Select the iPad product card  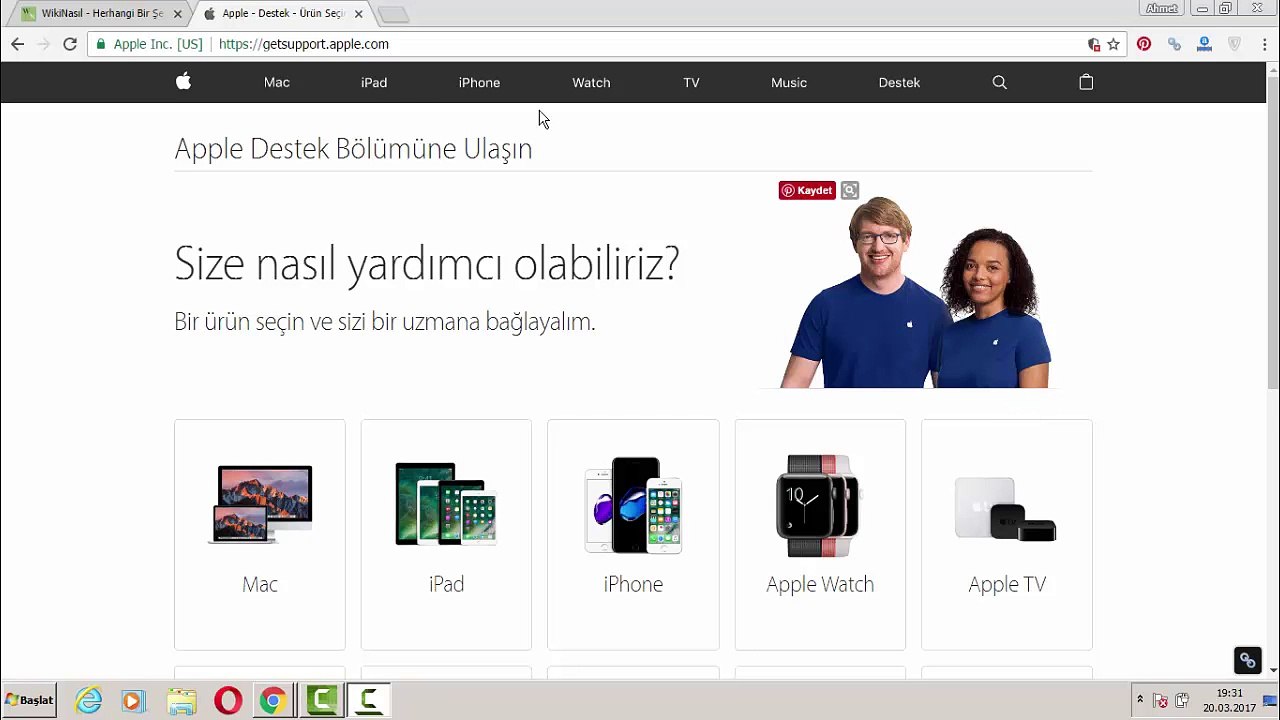click(446, 535)
